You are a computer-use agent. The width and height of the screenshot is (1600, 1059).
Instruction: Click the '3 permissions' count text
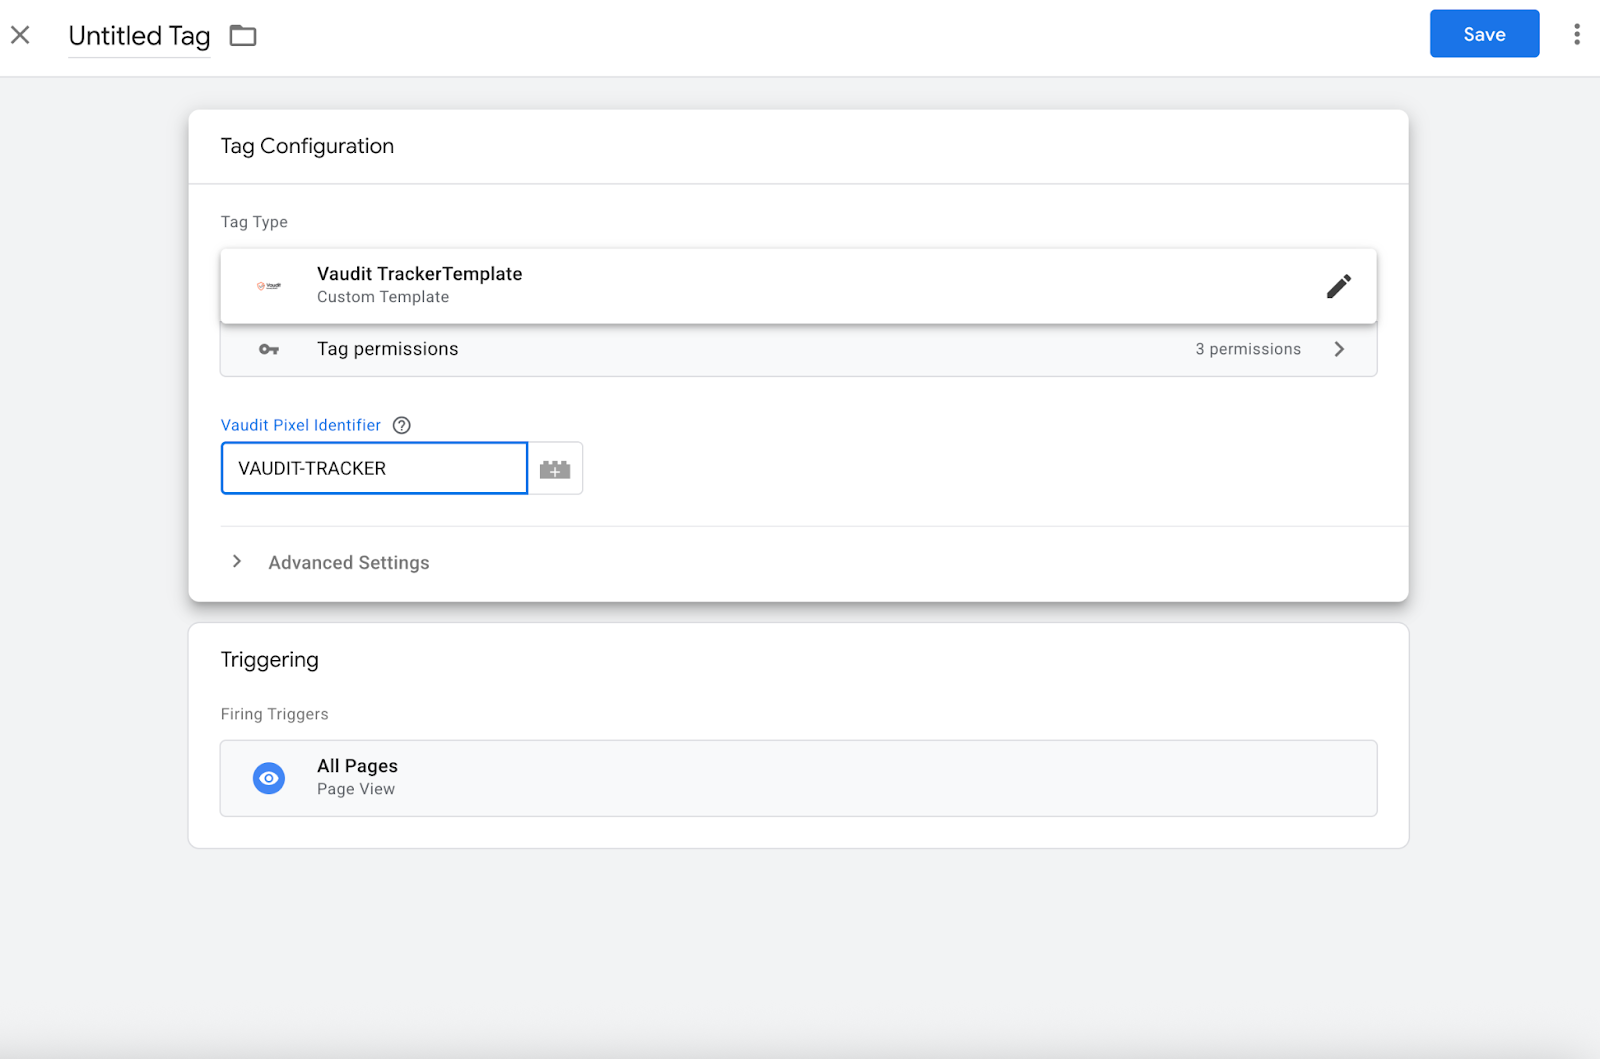pyautogui.click(x=1247, y=349)
